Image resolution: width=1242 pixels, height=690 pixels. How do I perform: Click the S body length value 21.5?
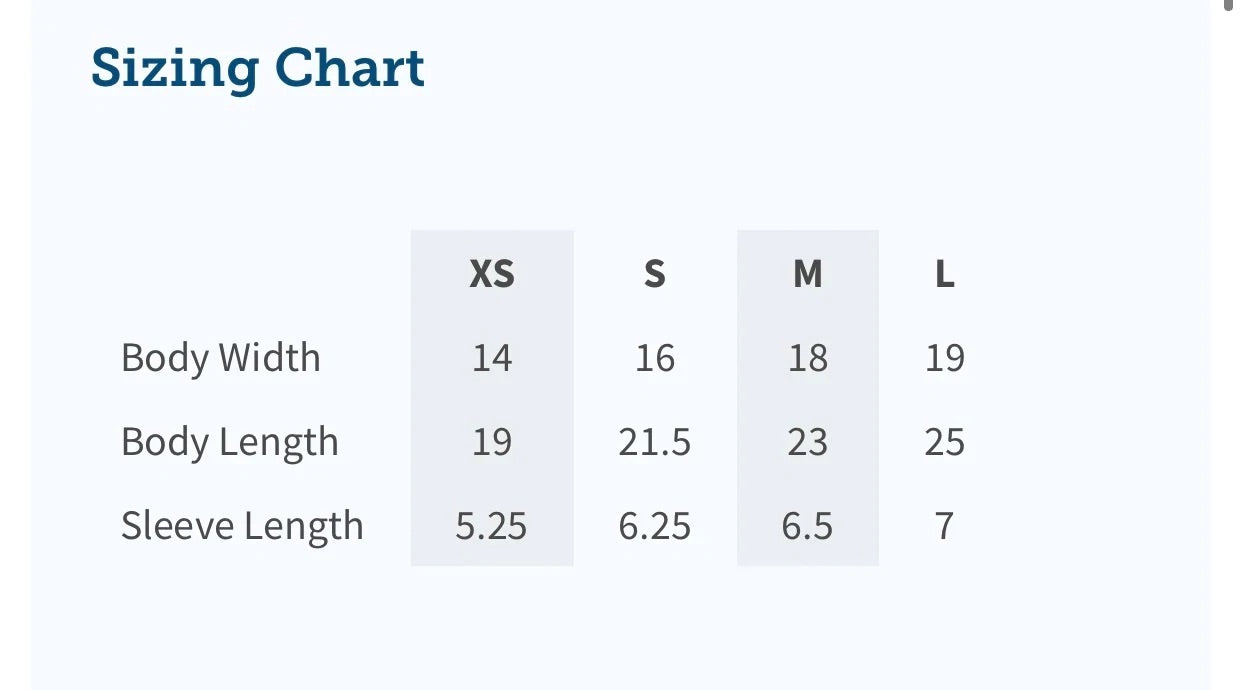click(x=655, y=442)
